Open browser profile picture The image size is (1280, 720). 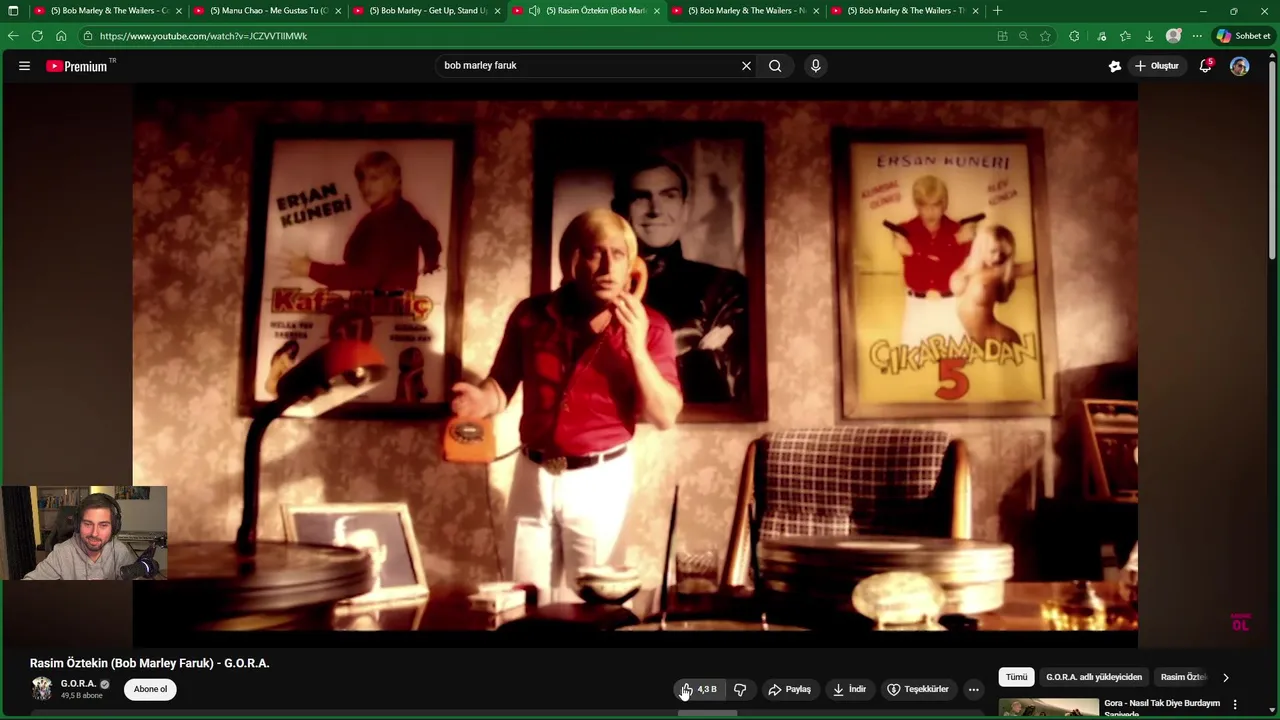point(1174,36)
